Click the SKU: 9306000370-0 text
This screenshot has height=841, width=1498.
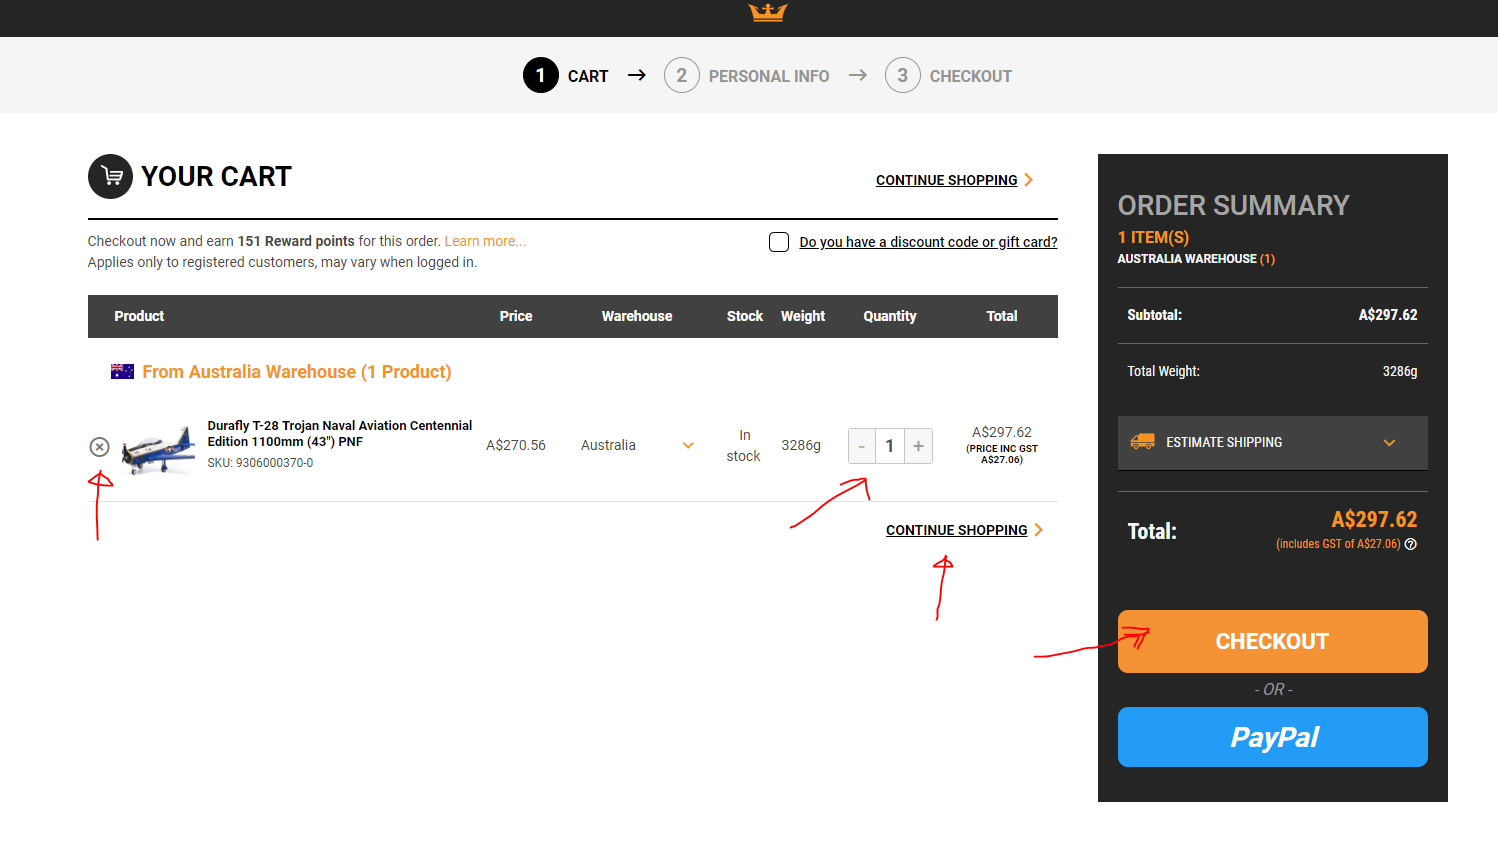(260, 463)
